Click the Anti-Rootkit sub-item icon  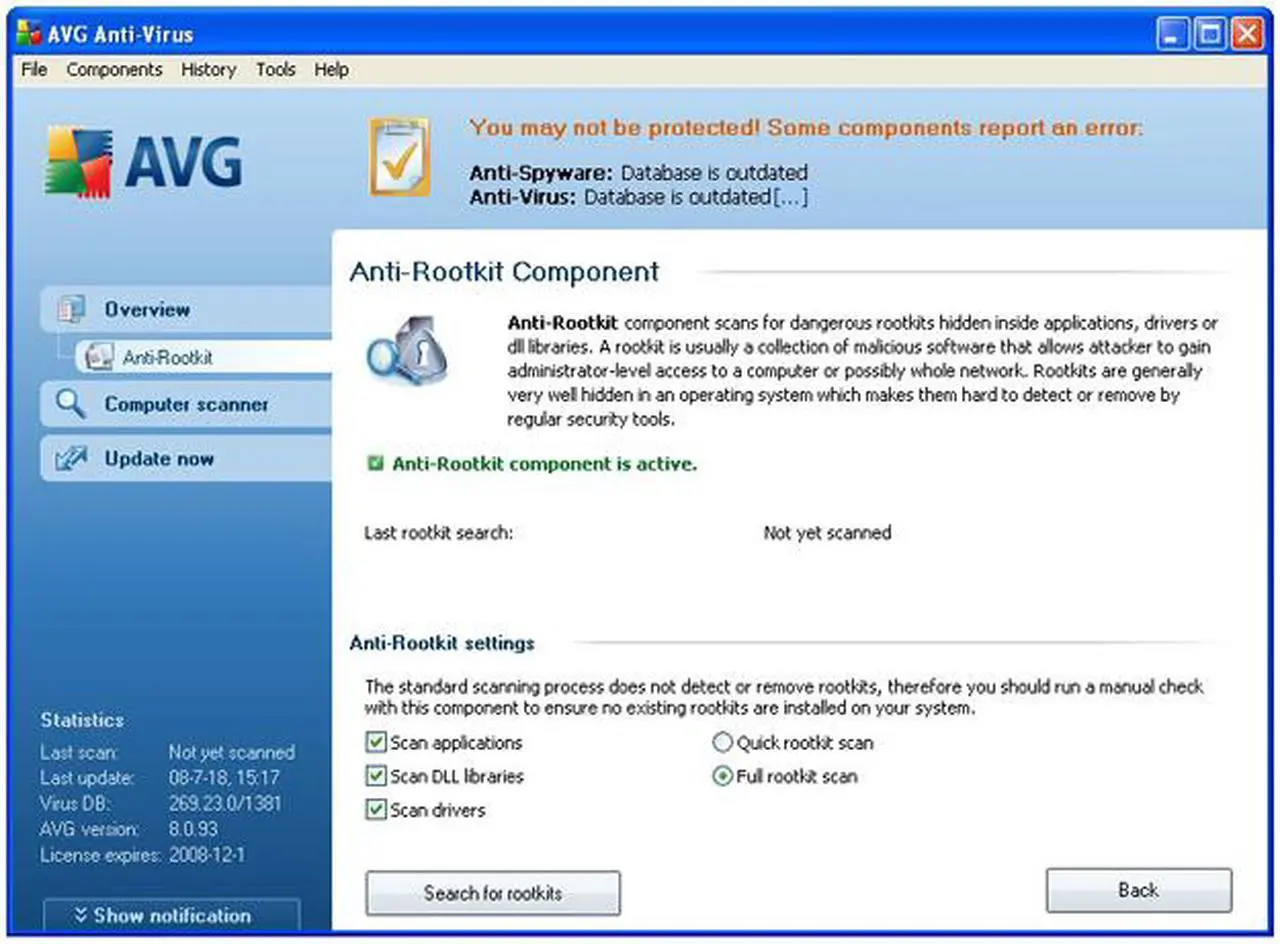tap(98, 357)
